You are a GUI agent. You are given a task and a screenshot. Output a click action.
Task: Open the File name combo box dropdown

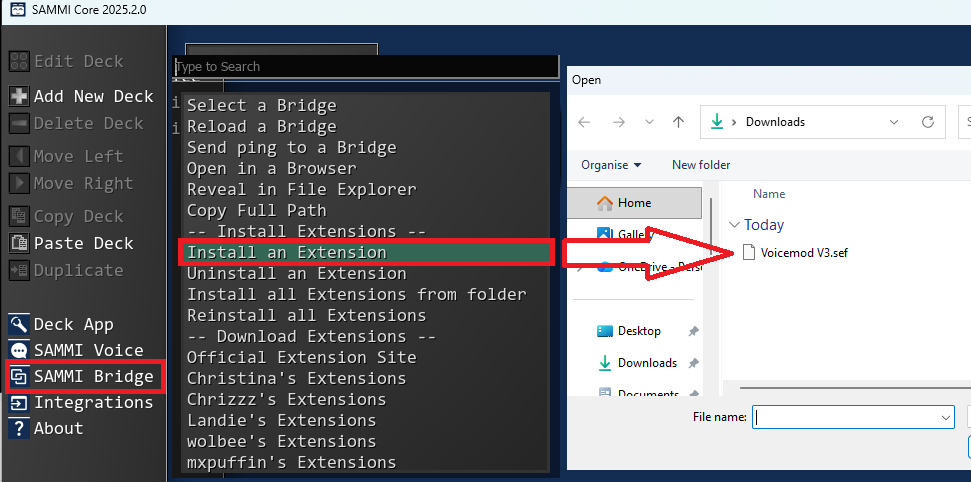[x=945, y=418]
